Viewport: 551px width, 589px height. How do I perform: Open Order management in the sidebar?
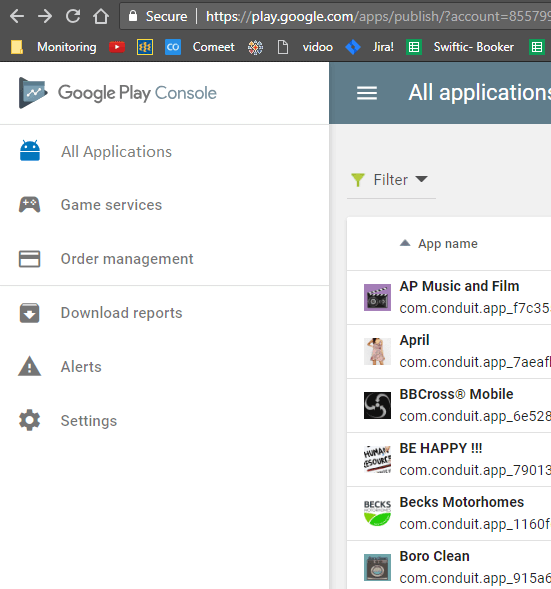click(127, 259)
